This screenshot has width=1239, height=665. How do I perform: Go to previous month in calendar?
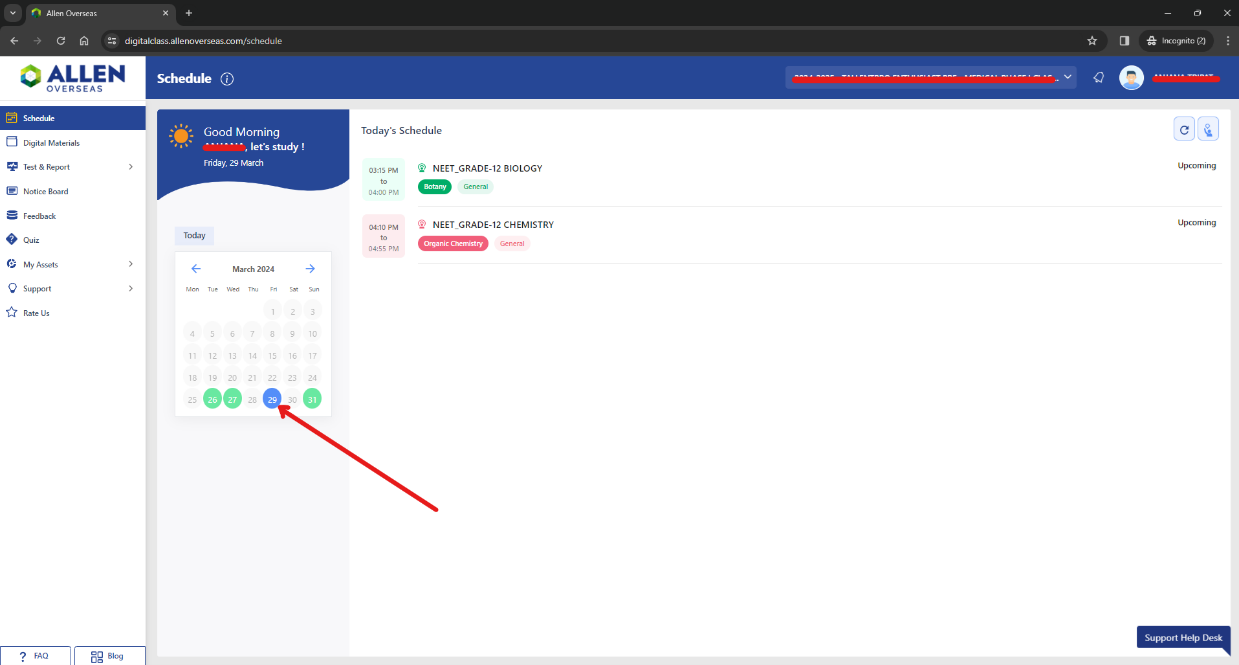[x=196, y=269]
